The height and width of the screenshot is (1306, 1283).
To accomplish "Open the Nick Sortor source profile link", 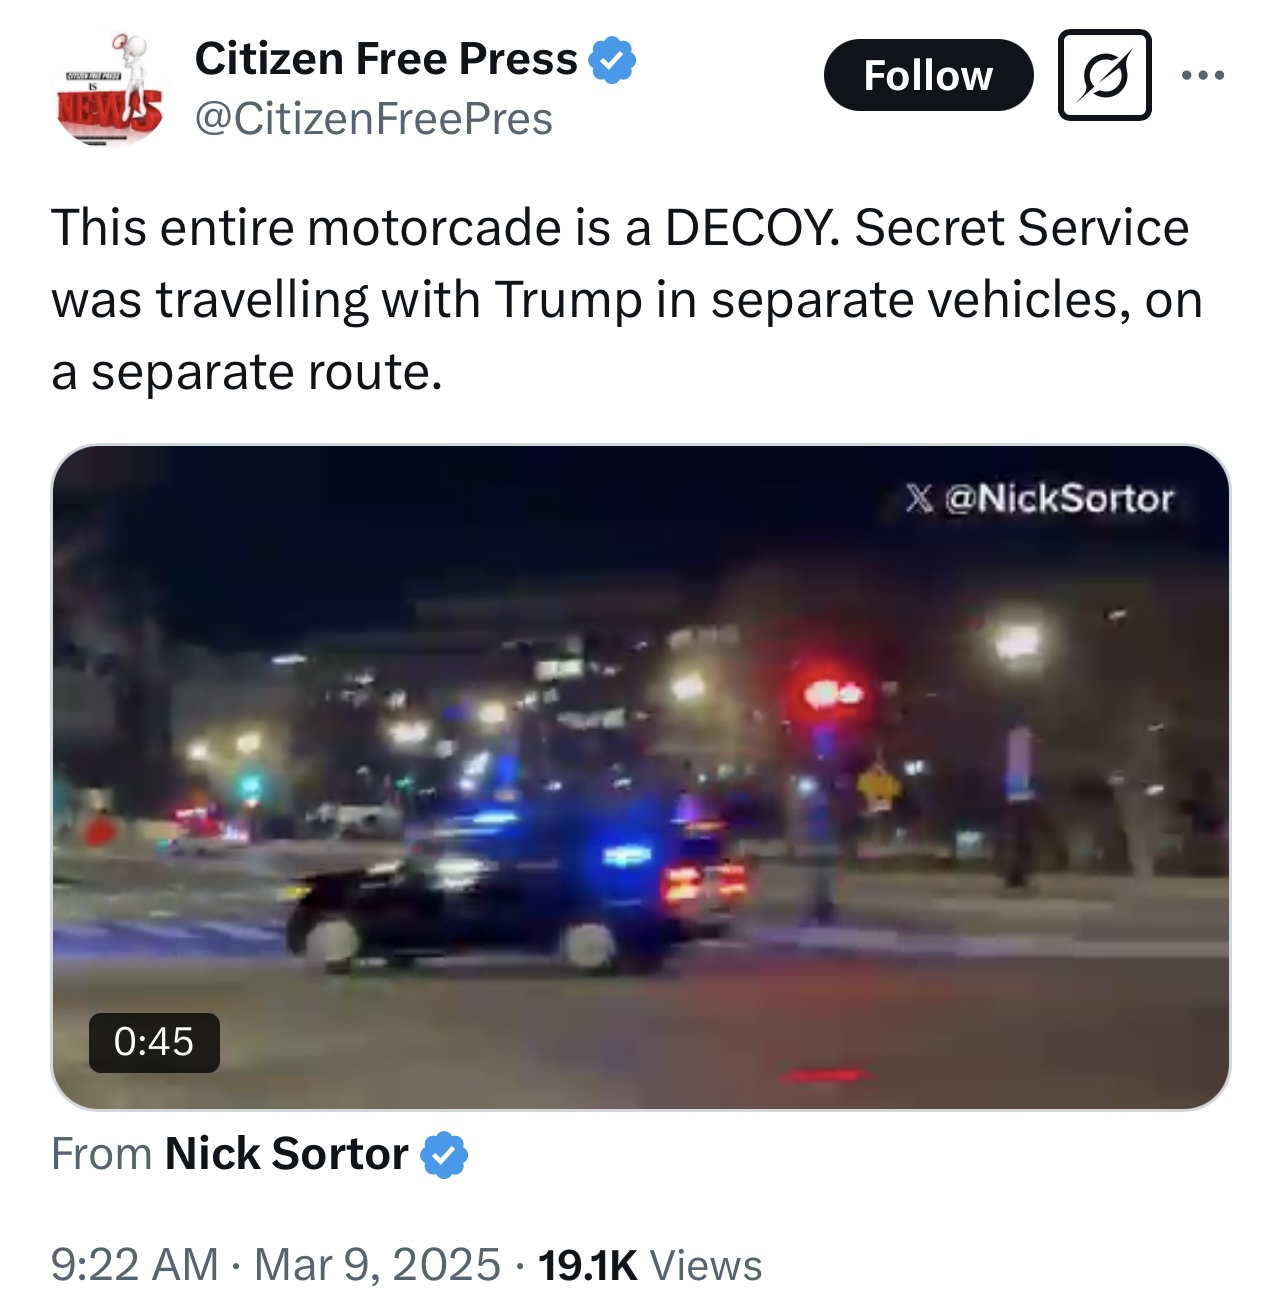I will point(286,1154).
